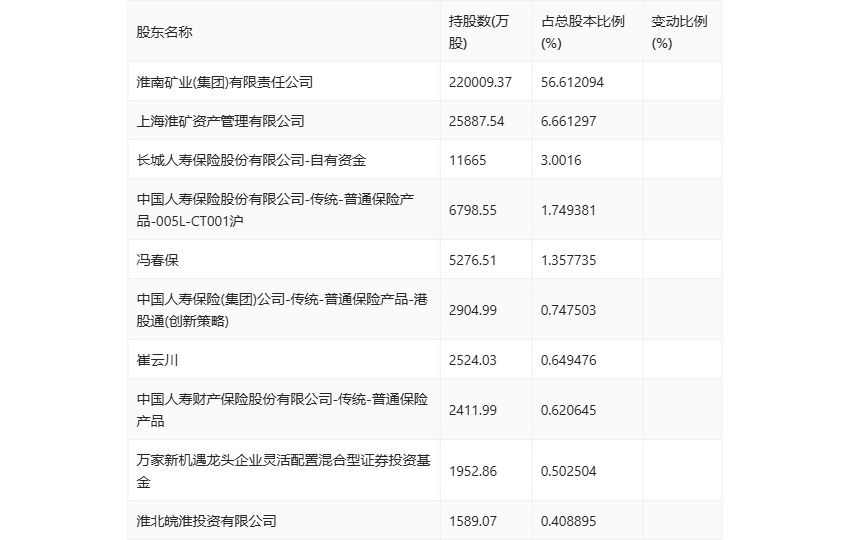Click the 持股数(万股) column header

pos(479,32)
